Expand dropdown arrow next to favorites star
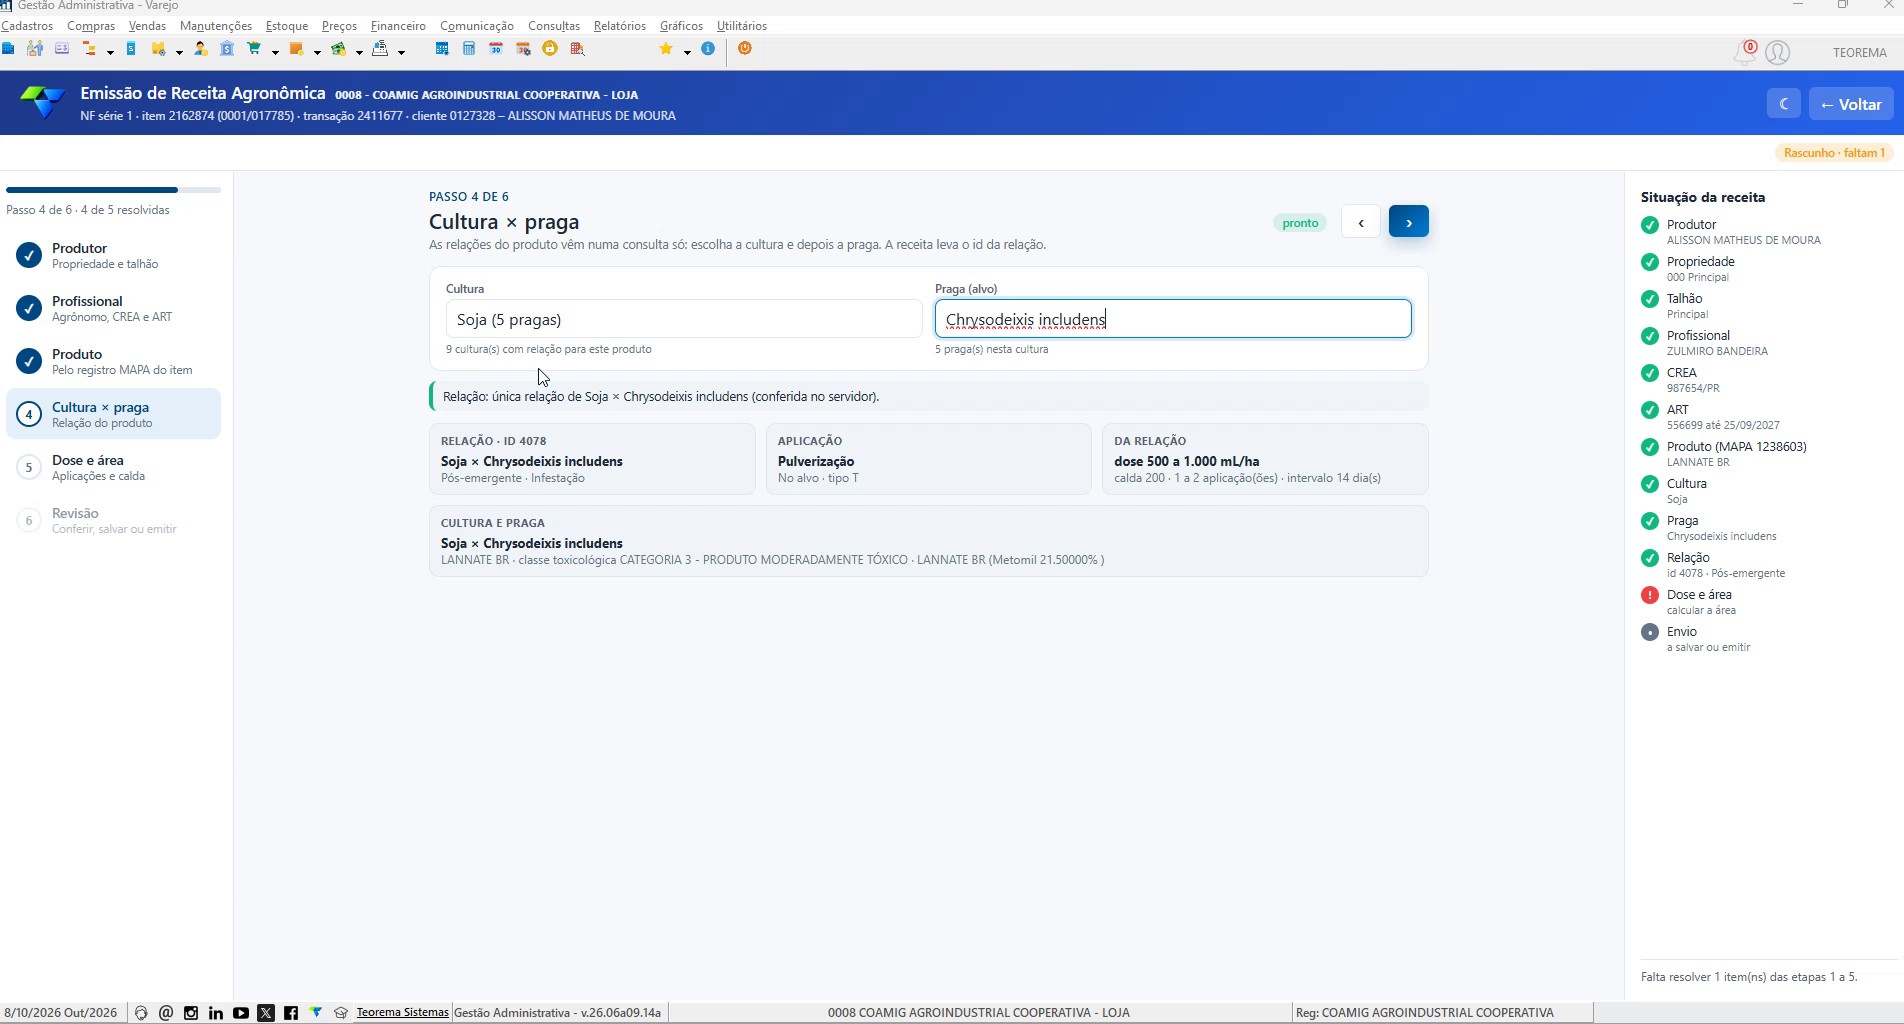 (687, 52)
